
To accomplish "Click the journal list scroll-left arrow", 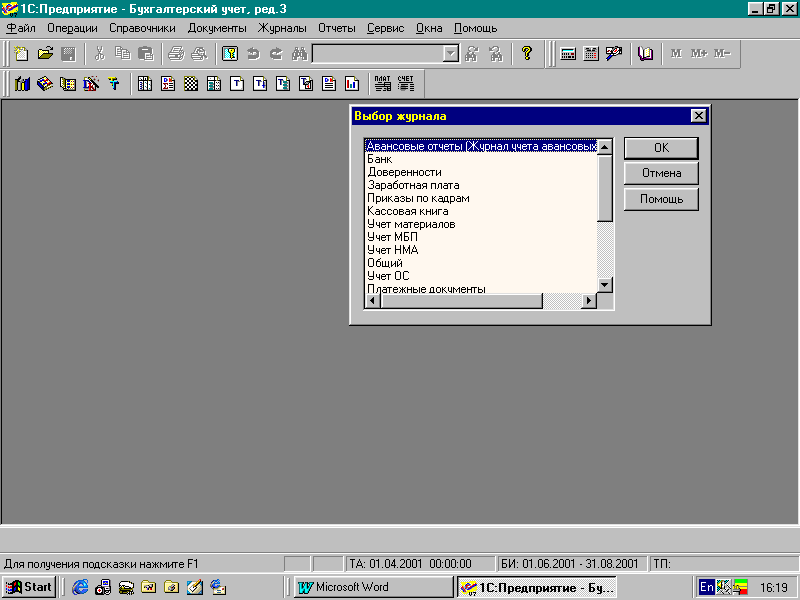I will (372, 301).
